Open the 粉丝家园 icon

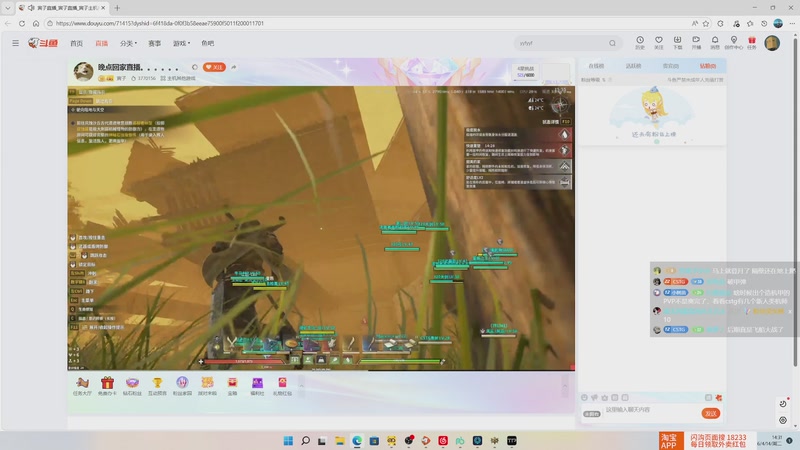click(182, 386)
